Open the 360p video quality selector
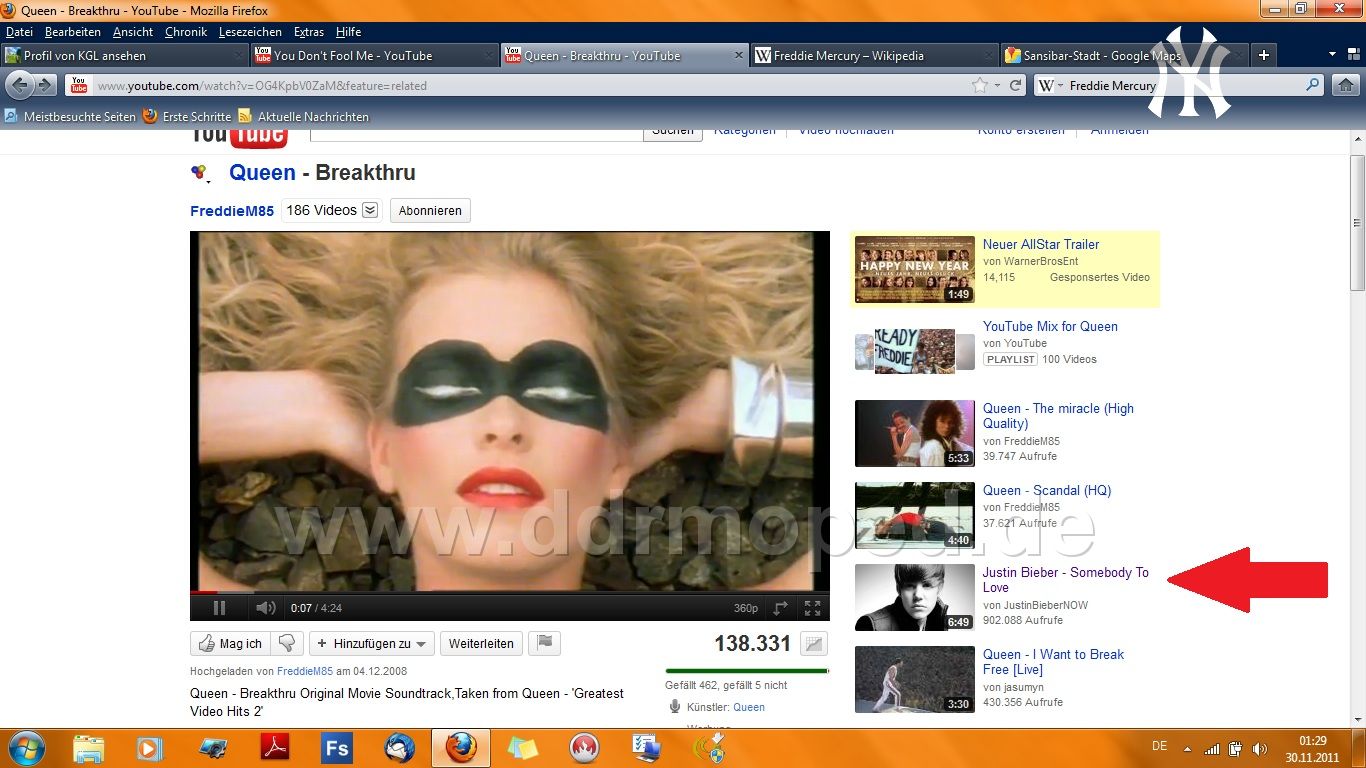The image size is (1366, 768). coord(746,608)
